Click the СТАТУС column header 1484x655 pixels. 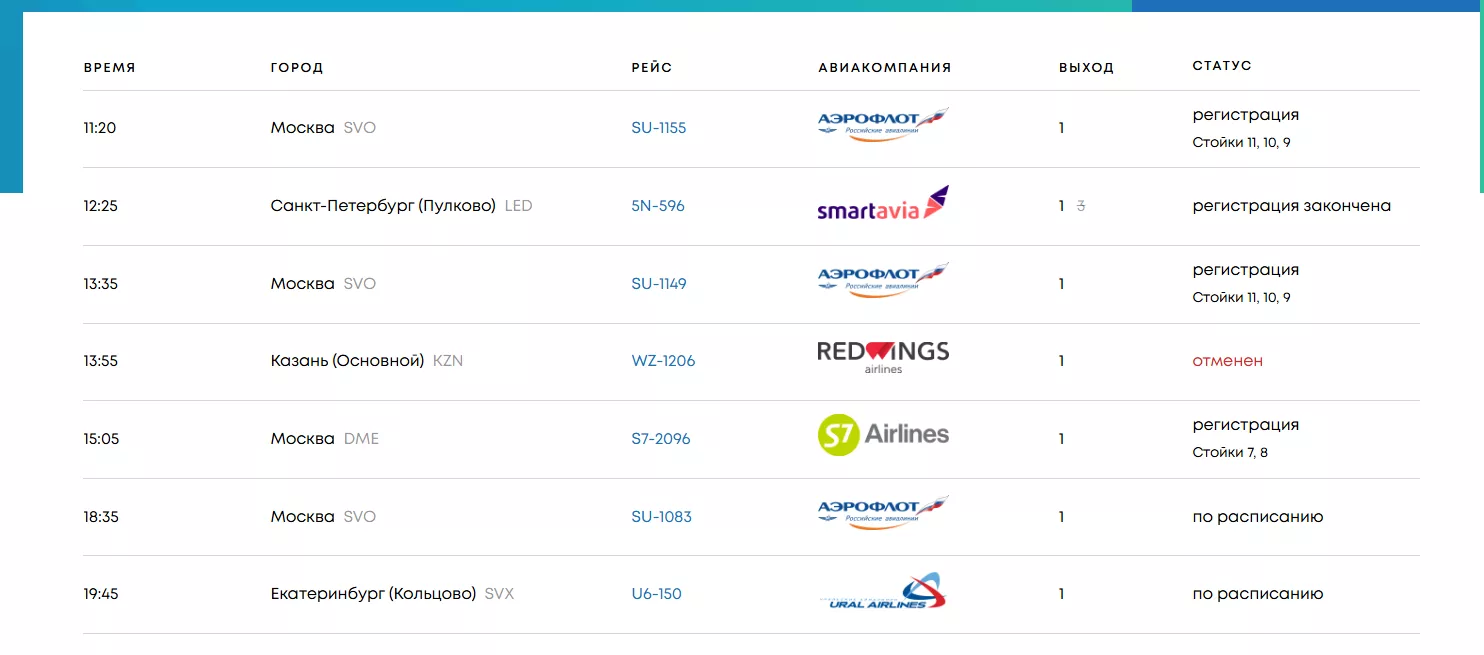(x=1222, y=66)
